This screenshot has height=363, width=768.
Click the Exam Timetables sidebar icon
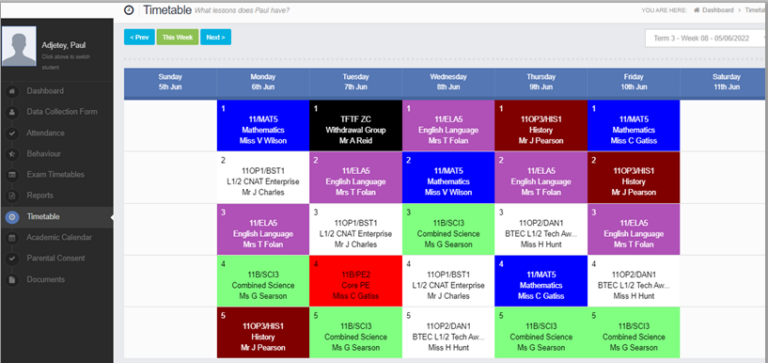click(12, 175)
